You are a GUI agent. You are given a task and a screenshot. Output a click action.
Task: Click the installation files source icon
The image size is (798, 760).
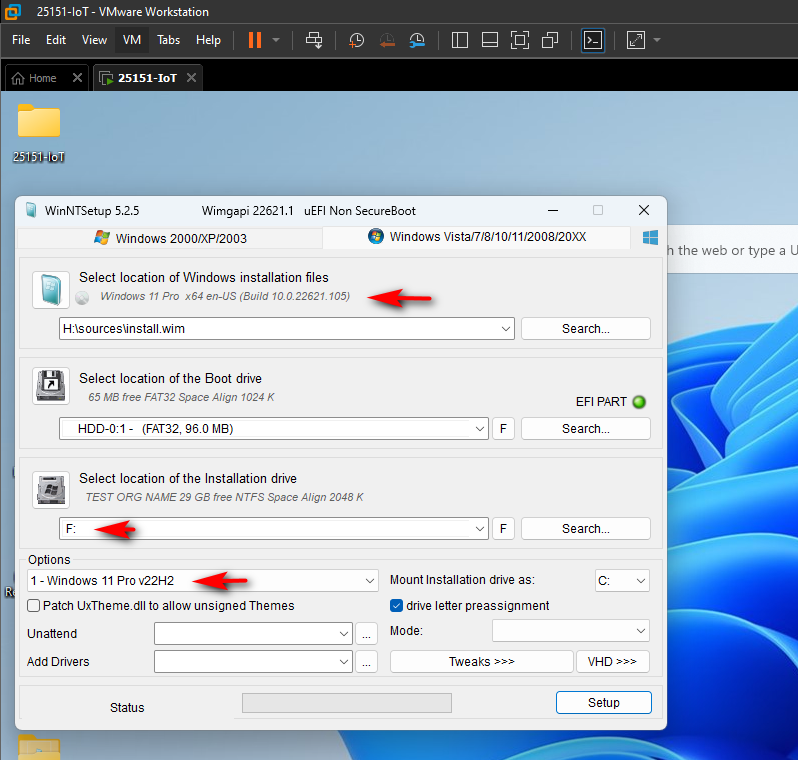tap(51, 290)
